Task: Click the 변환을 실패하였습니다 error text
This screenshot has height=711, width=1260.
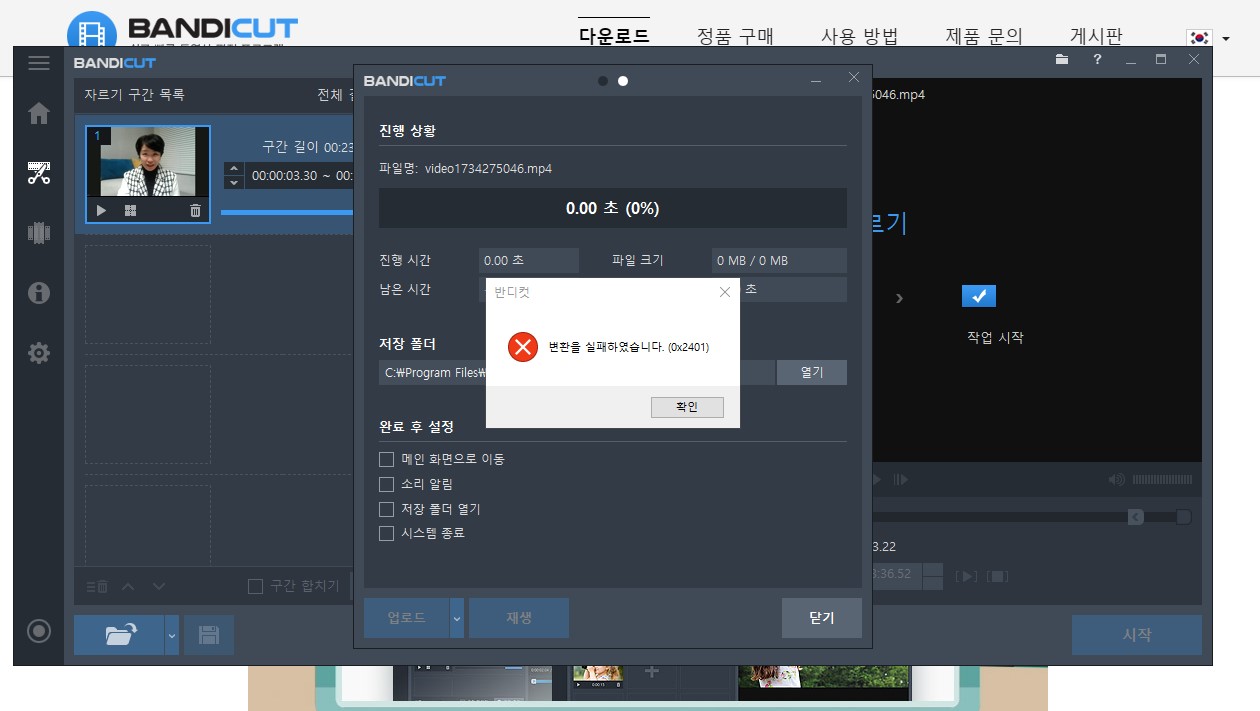Action: tap(629, 347)
